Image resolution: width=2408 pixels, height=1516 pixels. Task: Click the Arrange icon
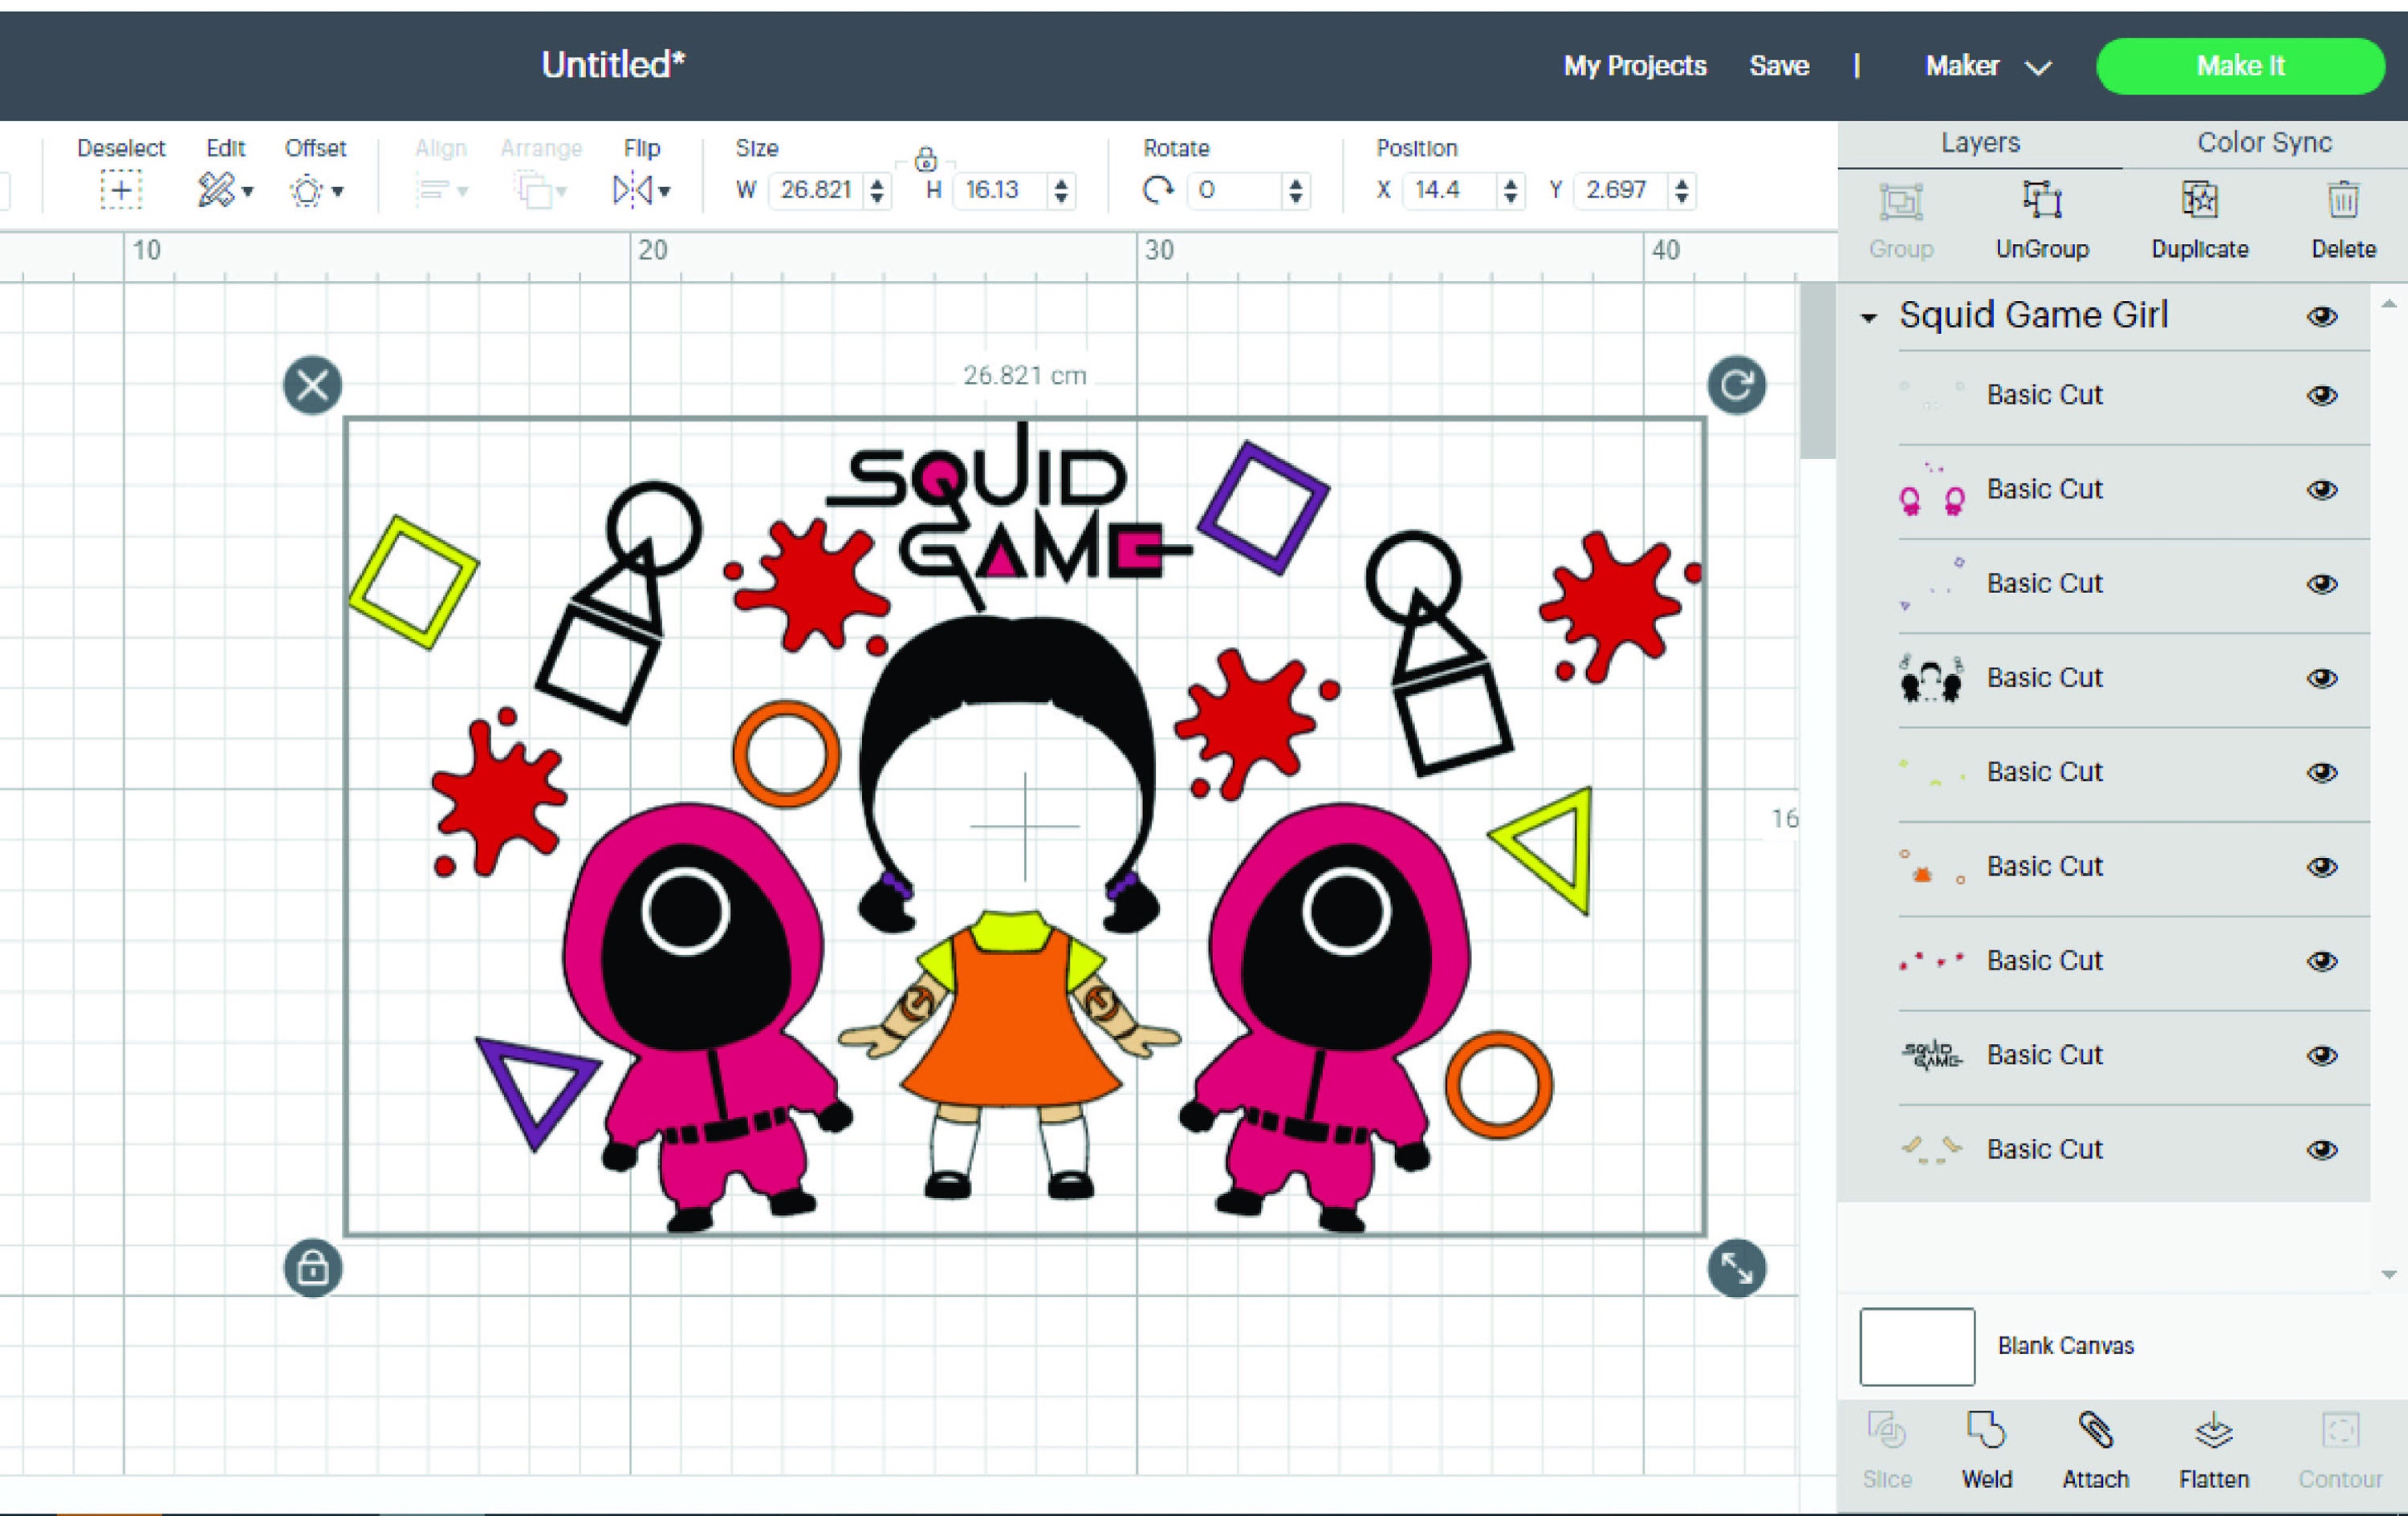[533, 190]
